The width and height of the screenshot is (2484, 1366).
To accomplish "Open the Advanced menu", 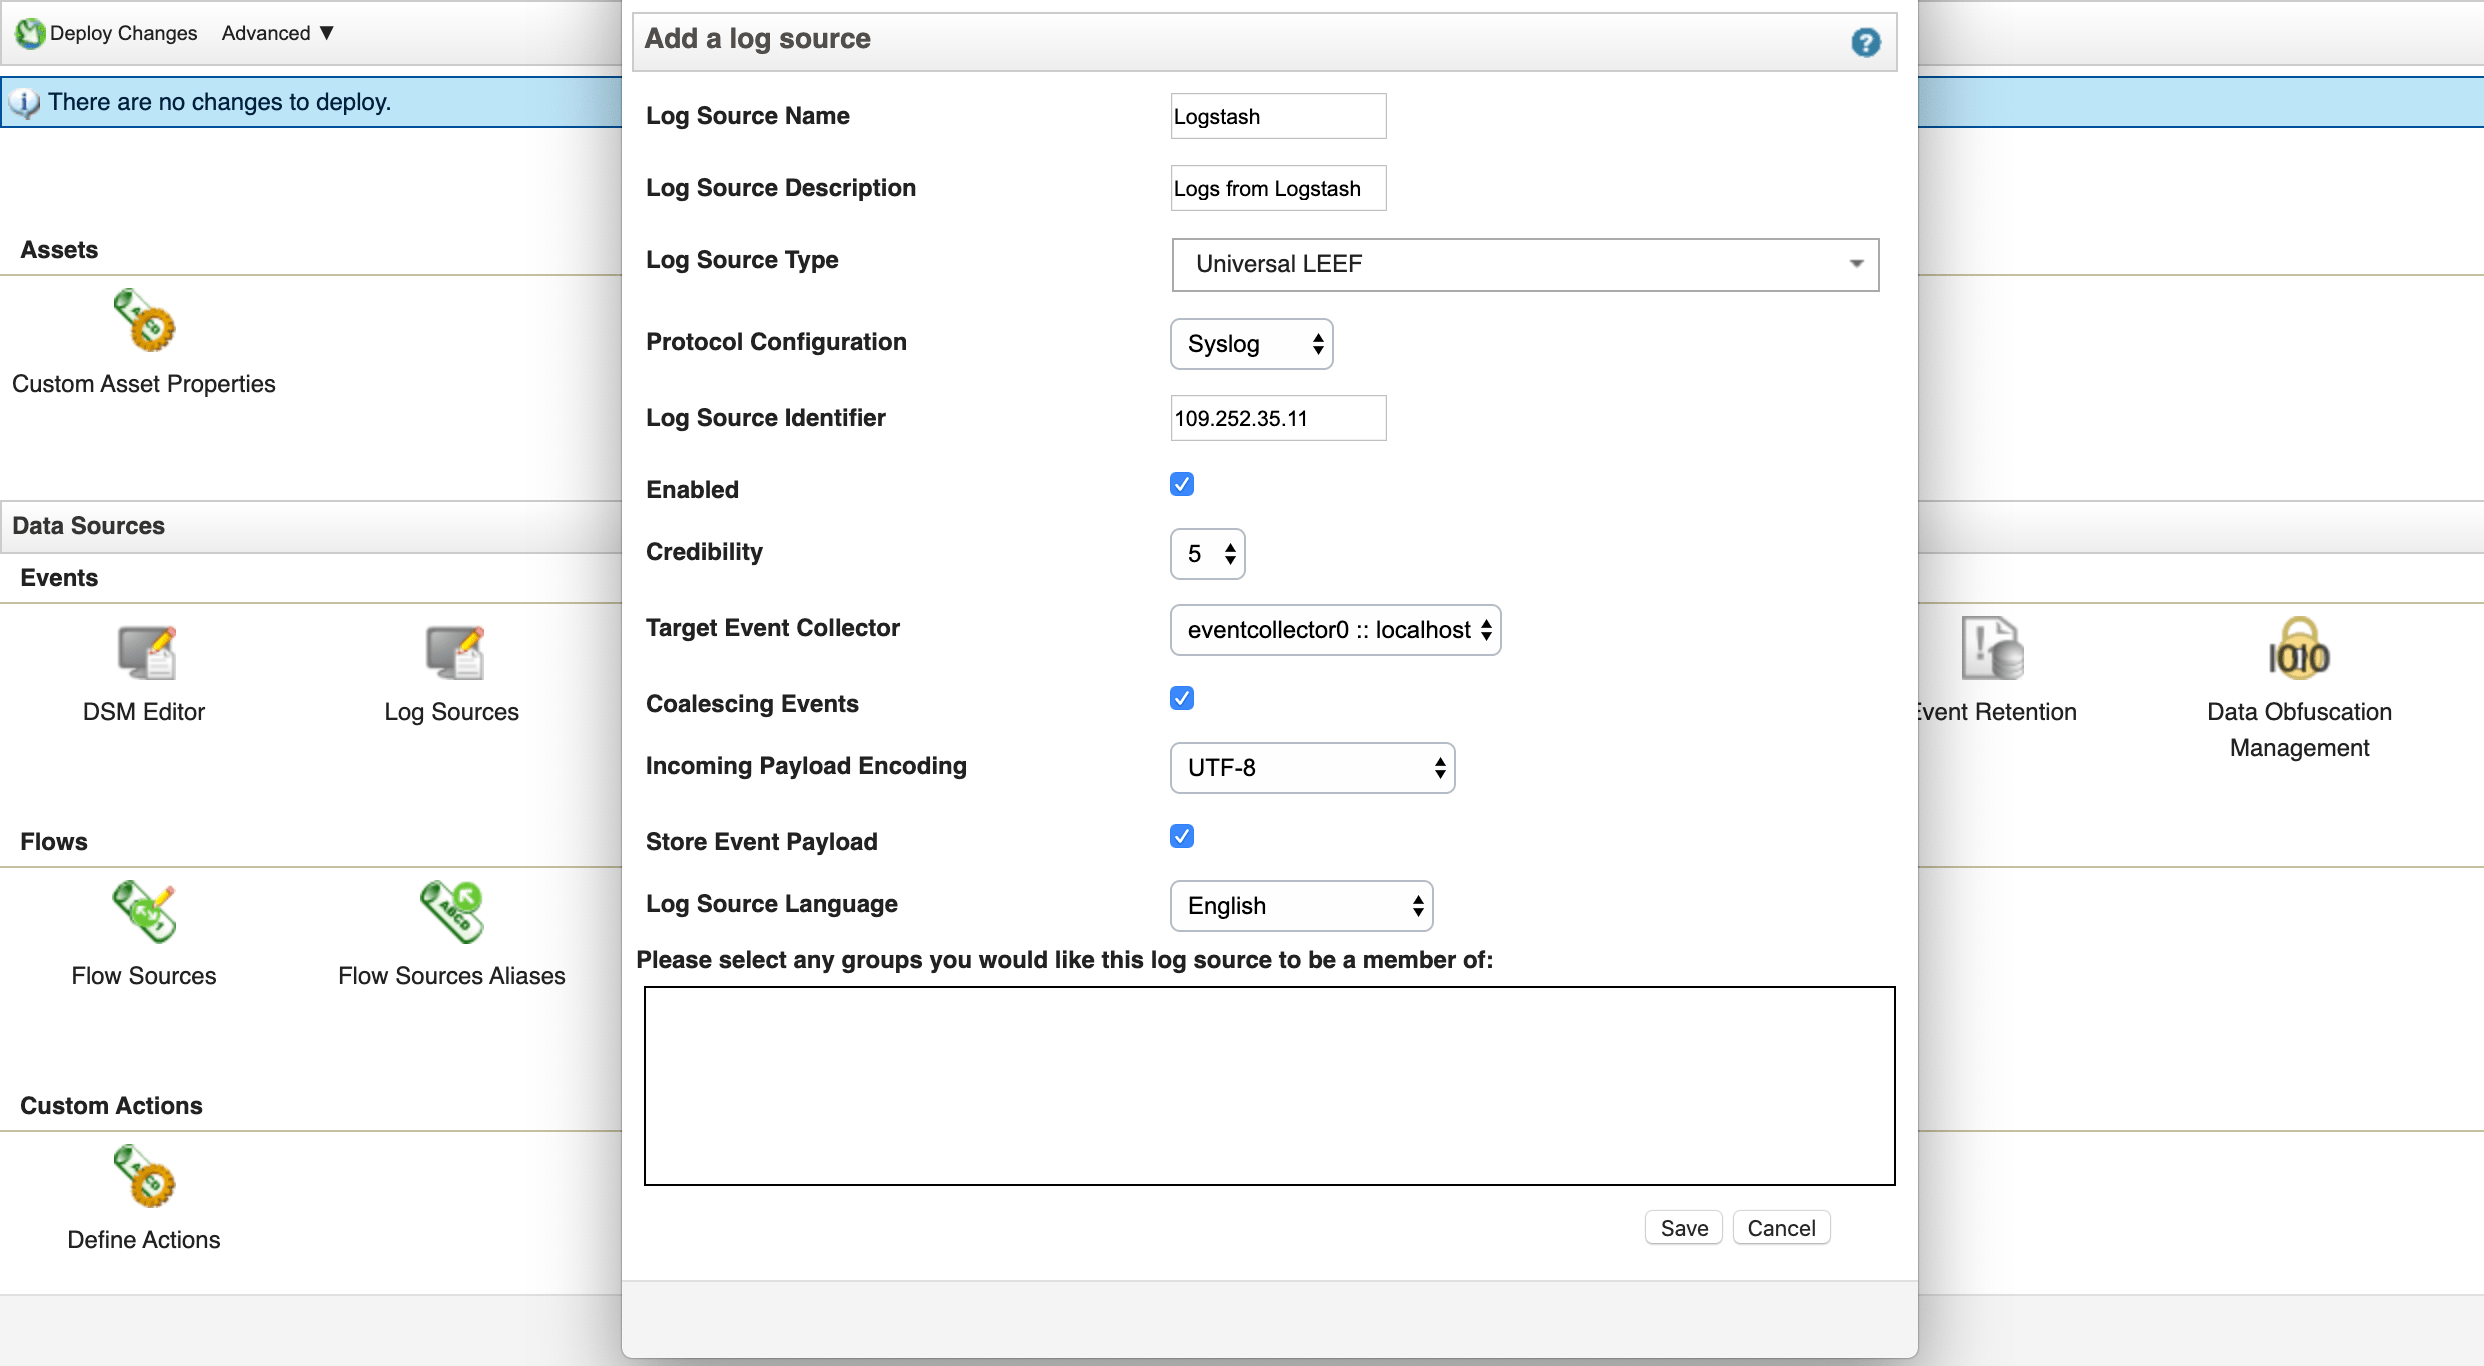I will pos(276,33).
